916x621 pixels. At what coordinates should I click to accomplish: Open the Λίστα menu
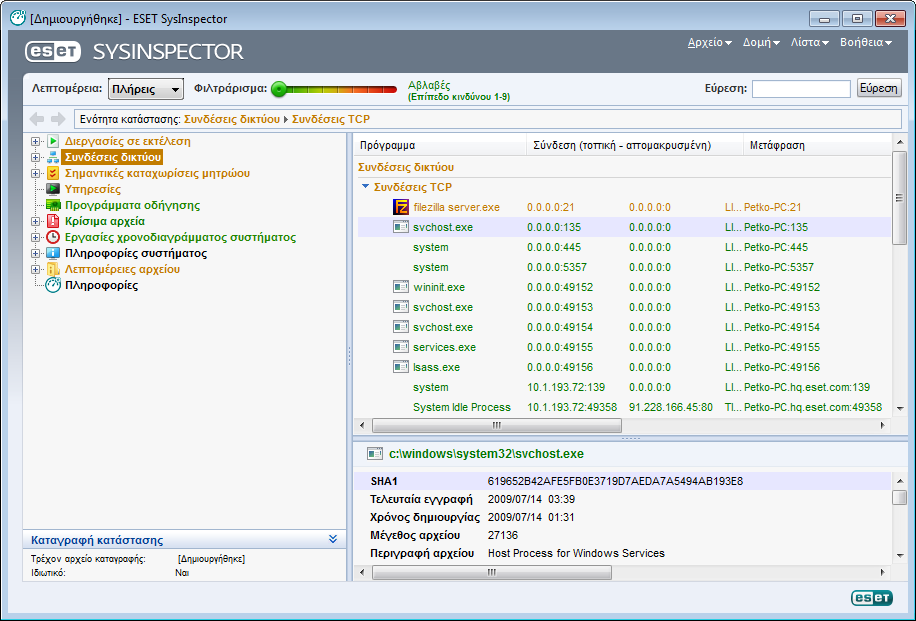click(809, 42)
